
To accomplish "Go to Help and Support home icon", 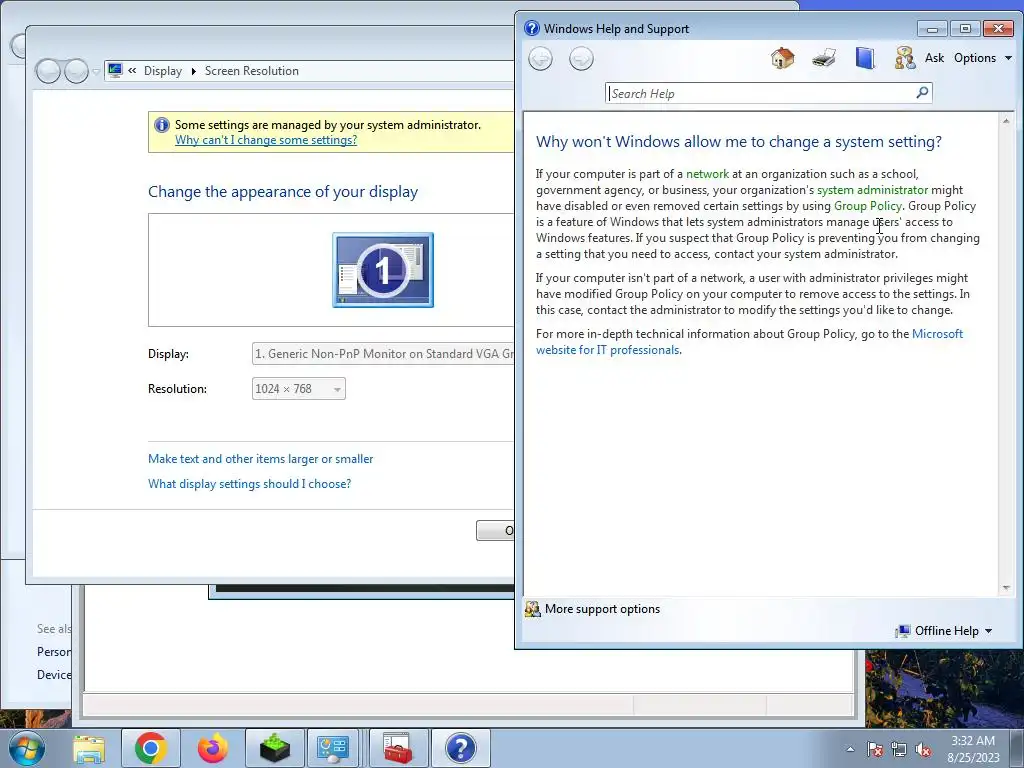I will [782, 58].
